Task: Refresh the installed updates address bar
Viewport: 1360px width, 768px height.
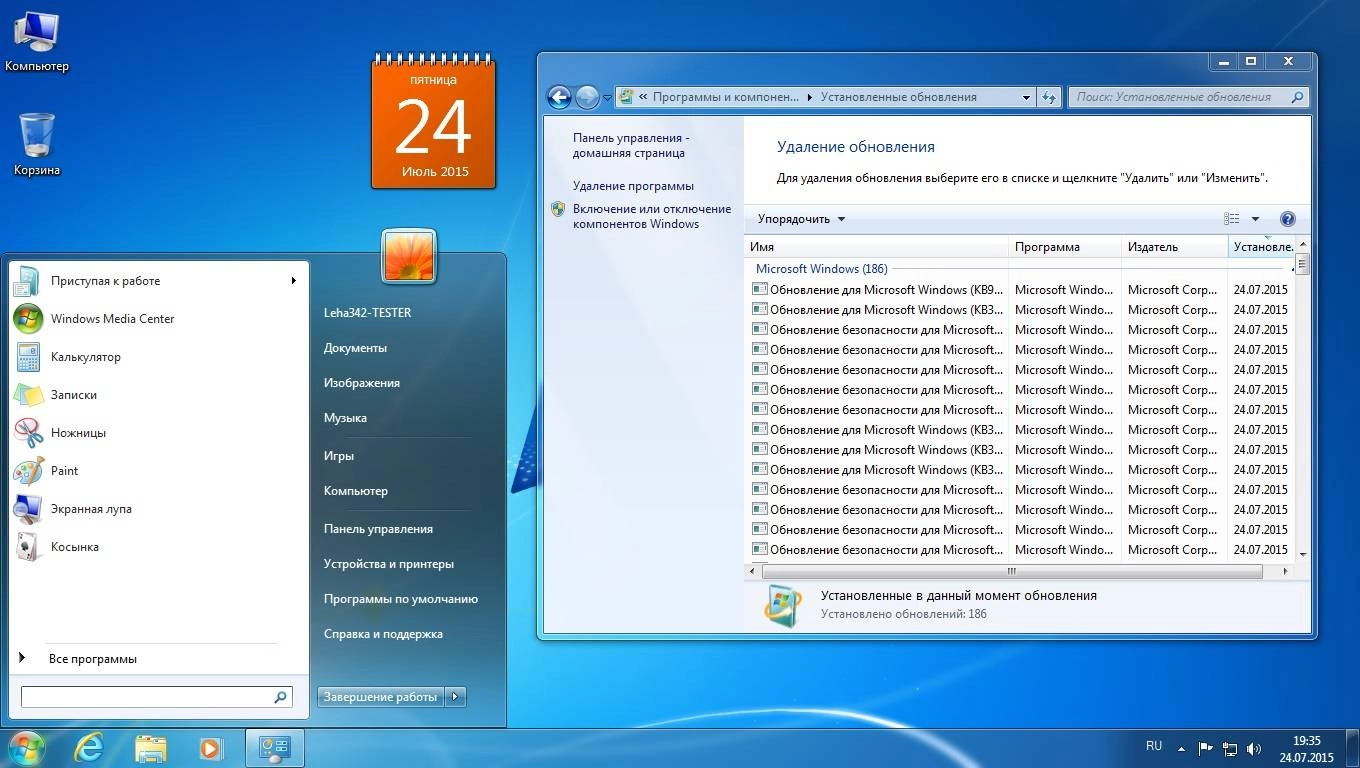Action: [x=1049, y=97]
